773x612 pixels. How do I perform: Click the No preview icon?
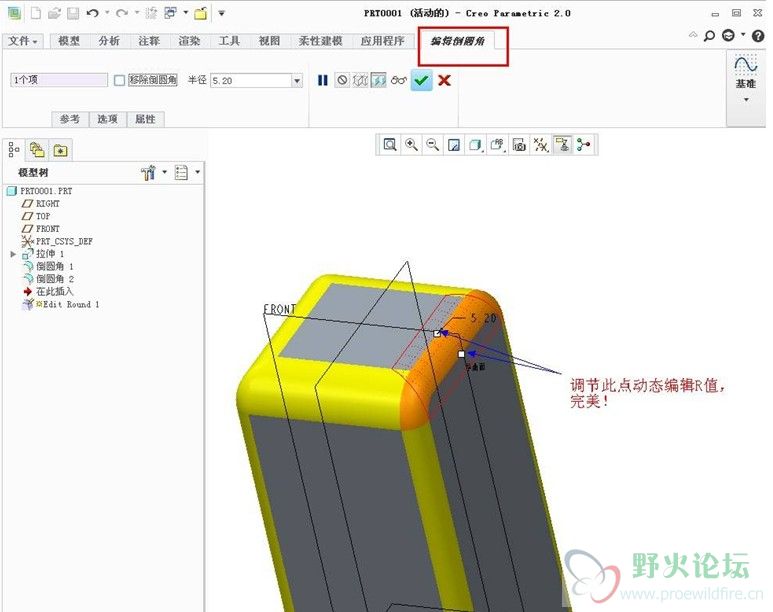click(342, 80)
